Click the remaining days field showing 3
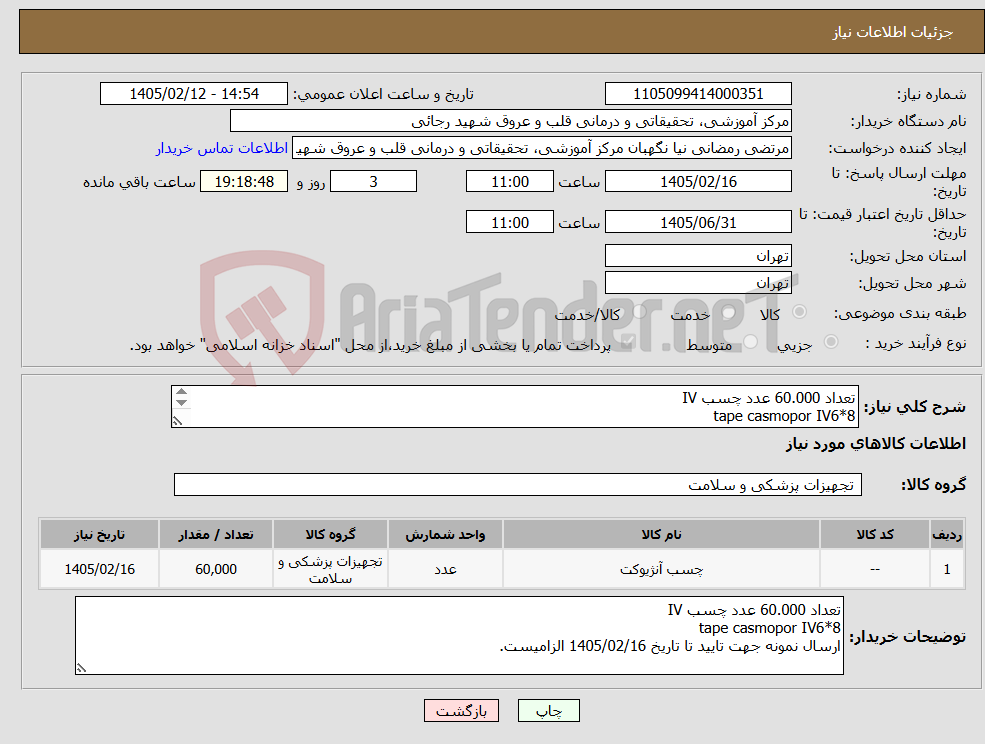The image size is (985, 744). [373, 182]
